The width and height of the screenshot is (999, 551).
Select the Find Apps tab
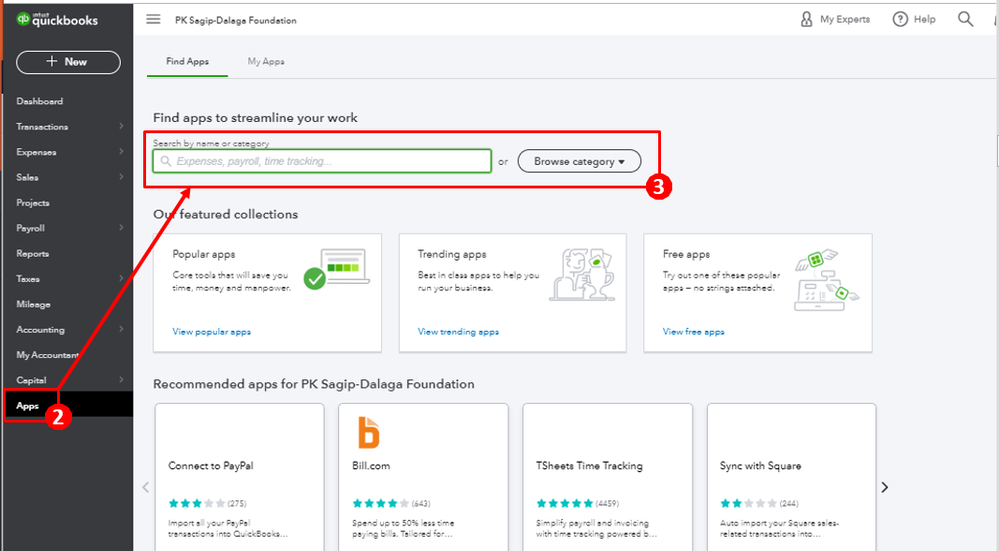(187, 62)
